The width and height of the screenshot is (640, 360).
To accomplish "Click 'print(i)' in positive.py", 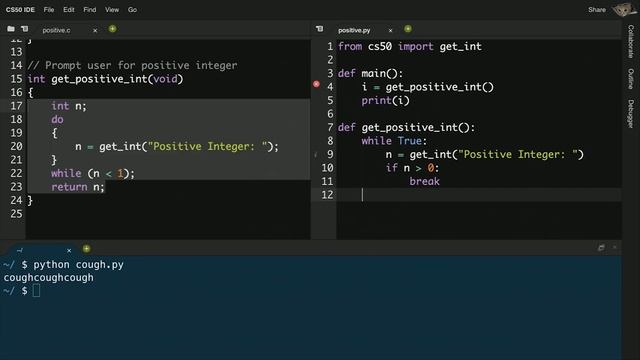I will coord(385,100).
